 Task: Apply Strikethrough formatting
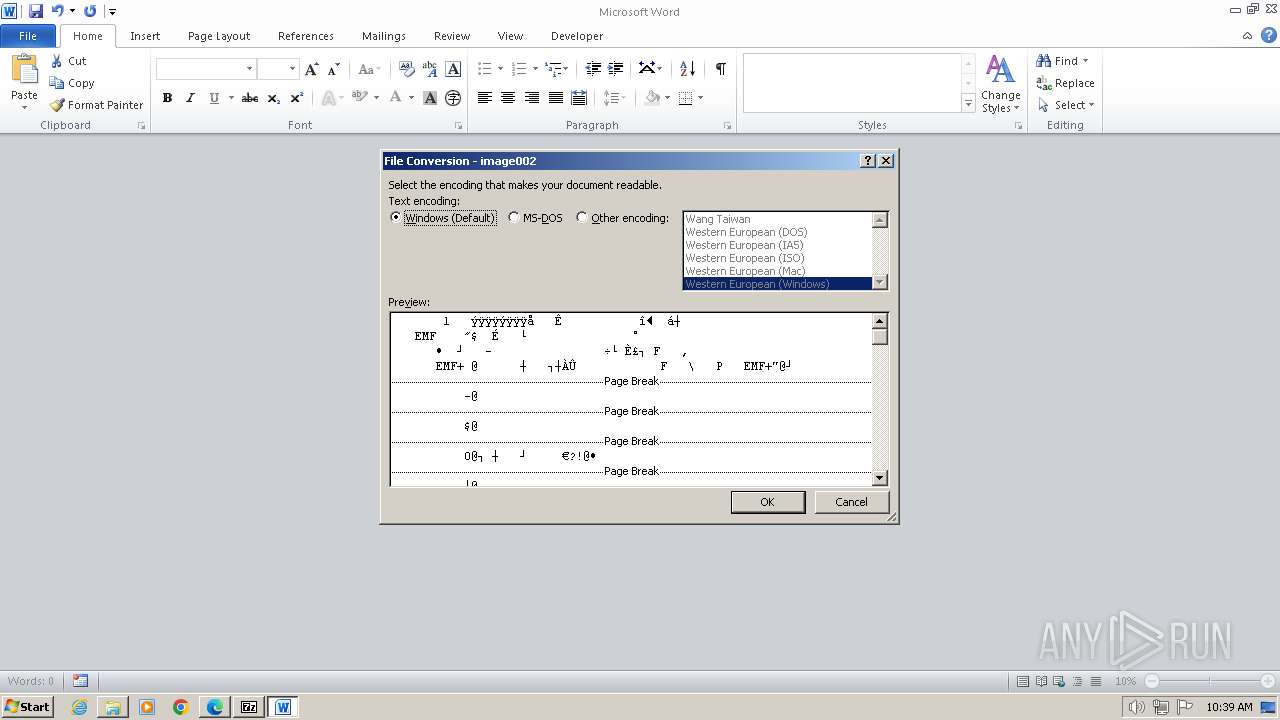click(x=250, y=98)
